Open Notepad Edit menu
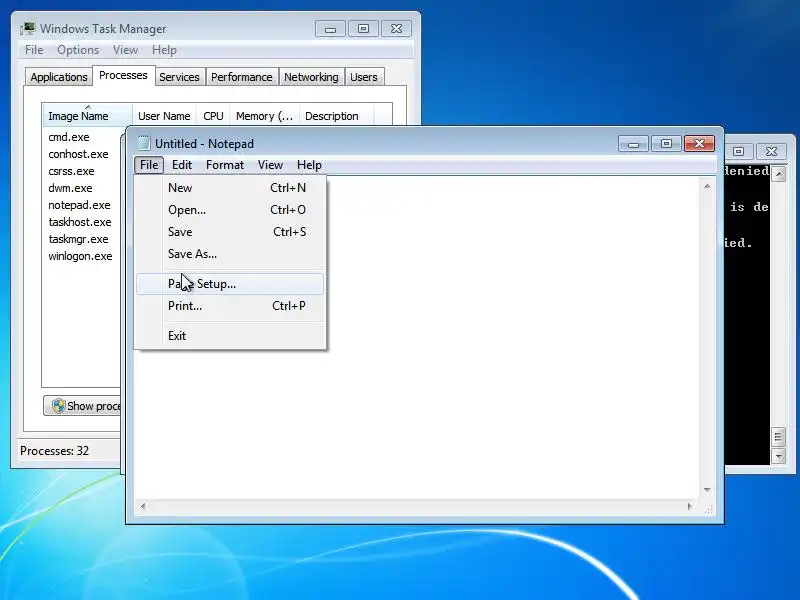Screen dimensions: 800x600 point(182,165)
